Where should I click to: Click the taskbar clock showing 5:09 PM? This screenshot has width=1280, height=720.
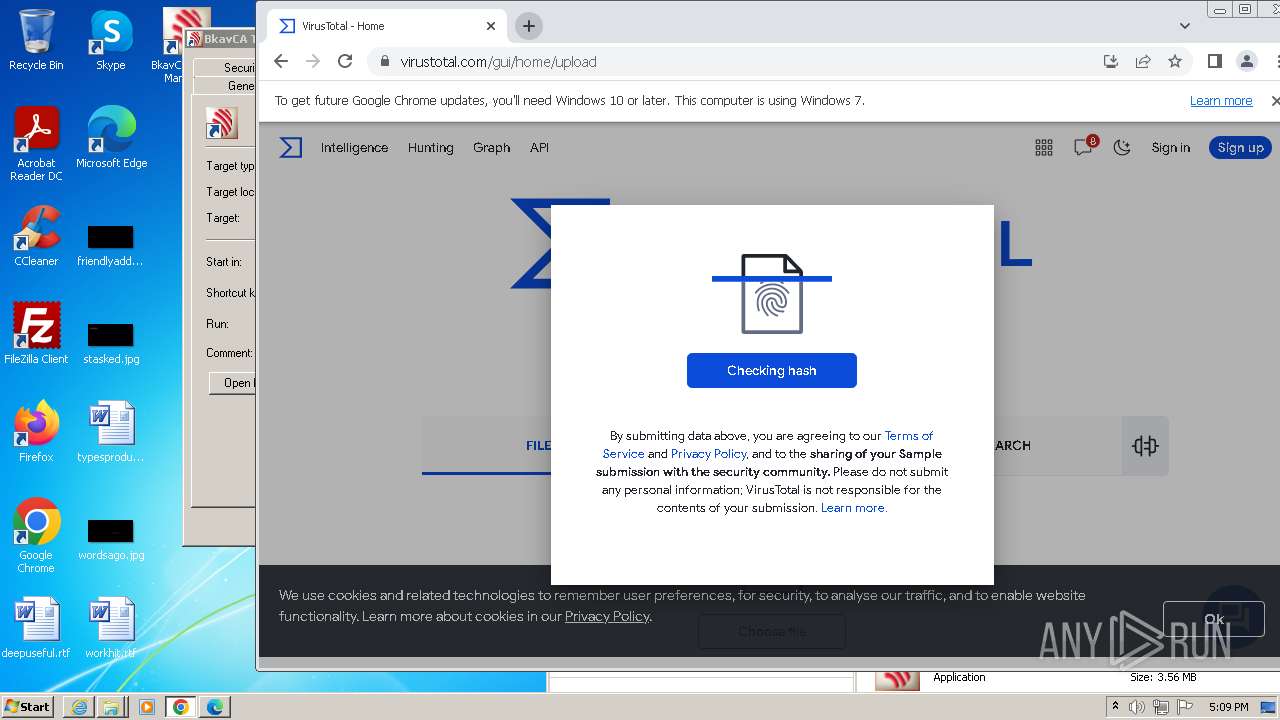1228,707
